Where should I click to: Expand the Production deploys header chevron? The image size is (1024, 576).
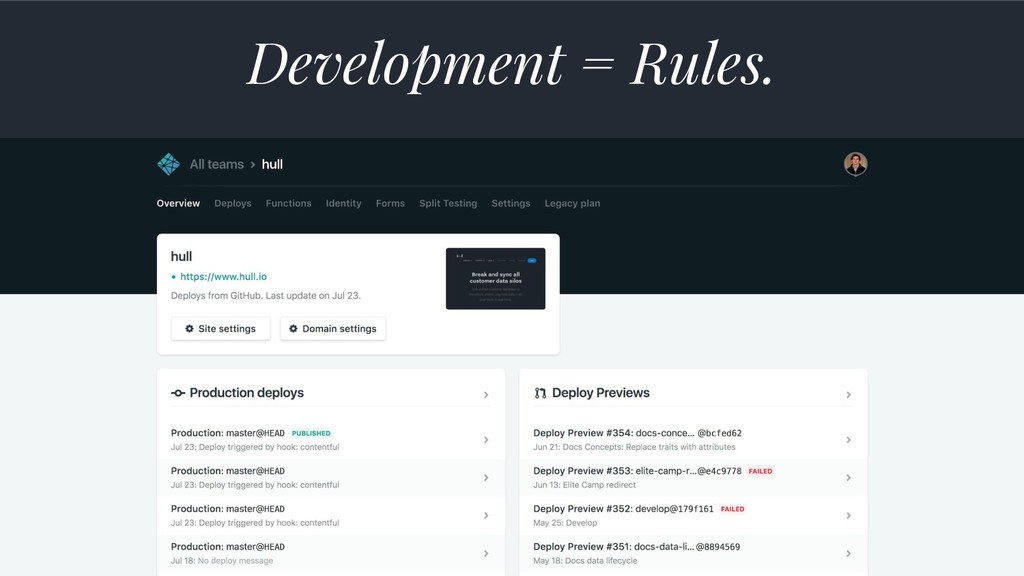click(486, 394)
